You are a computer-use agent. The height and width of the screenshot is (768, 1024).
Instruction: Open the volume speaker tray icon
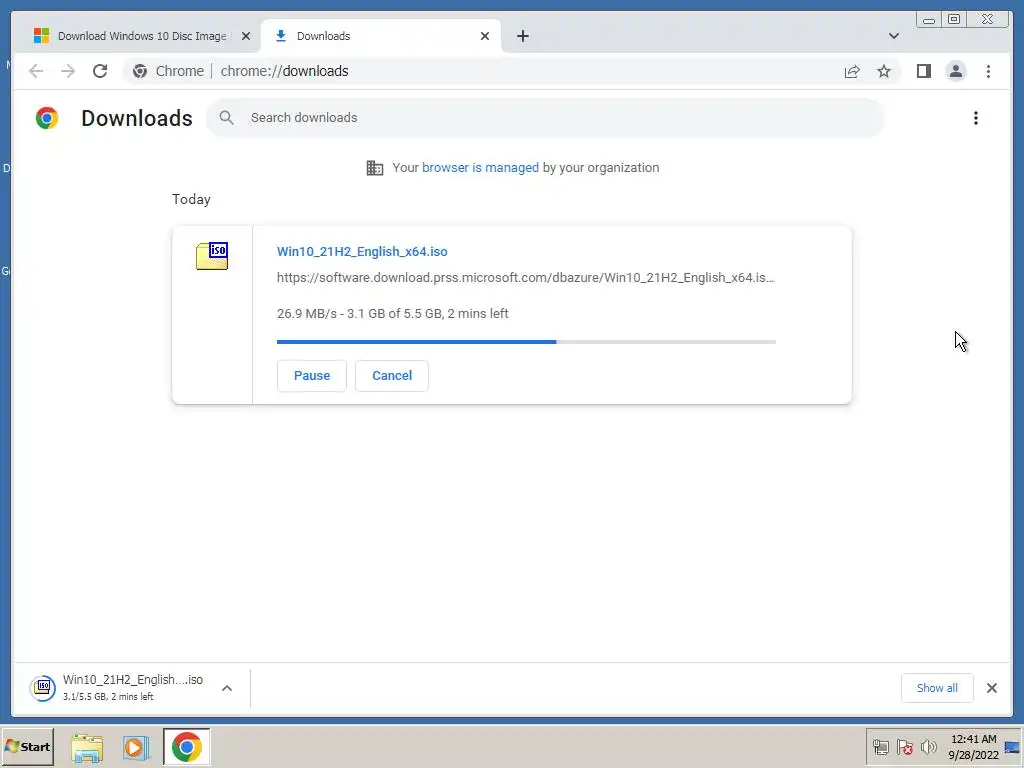928,747
